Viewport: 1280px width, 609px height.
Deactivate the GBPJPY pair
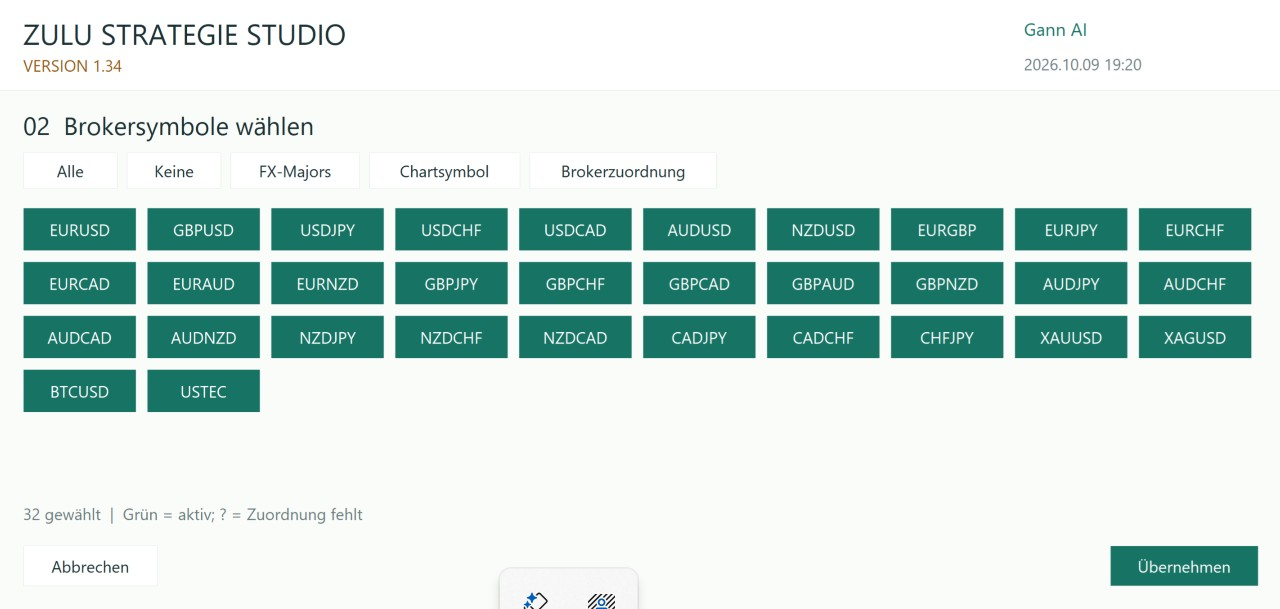click(452, 284)
